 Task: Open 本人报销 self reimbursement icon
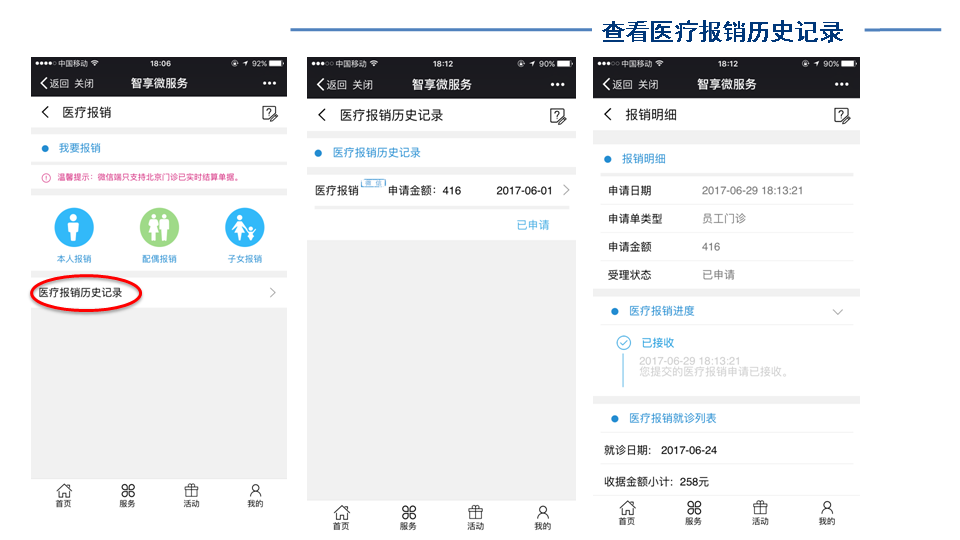(74, 228)
